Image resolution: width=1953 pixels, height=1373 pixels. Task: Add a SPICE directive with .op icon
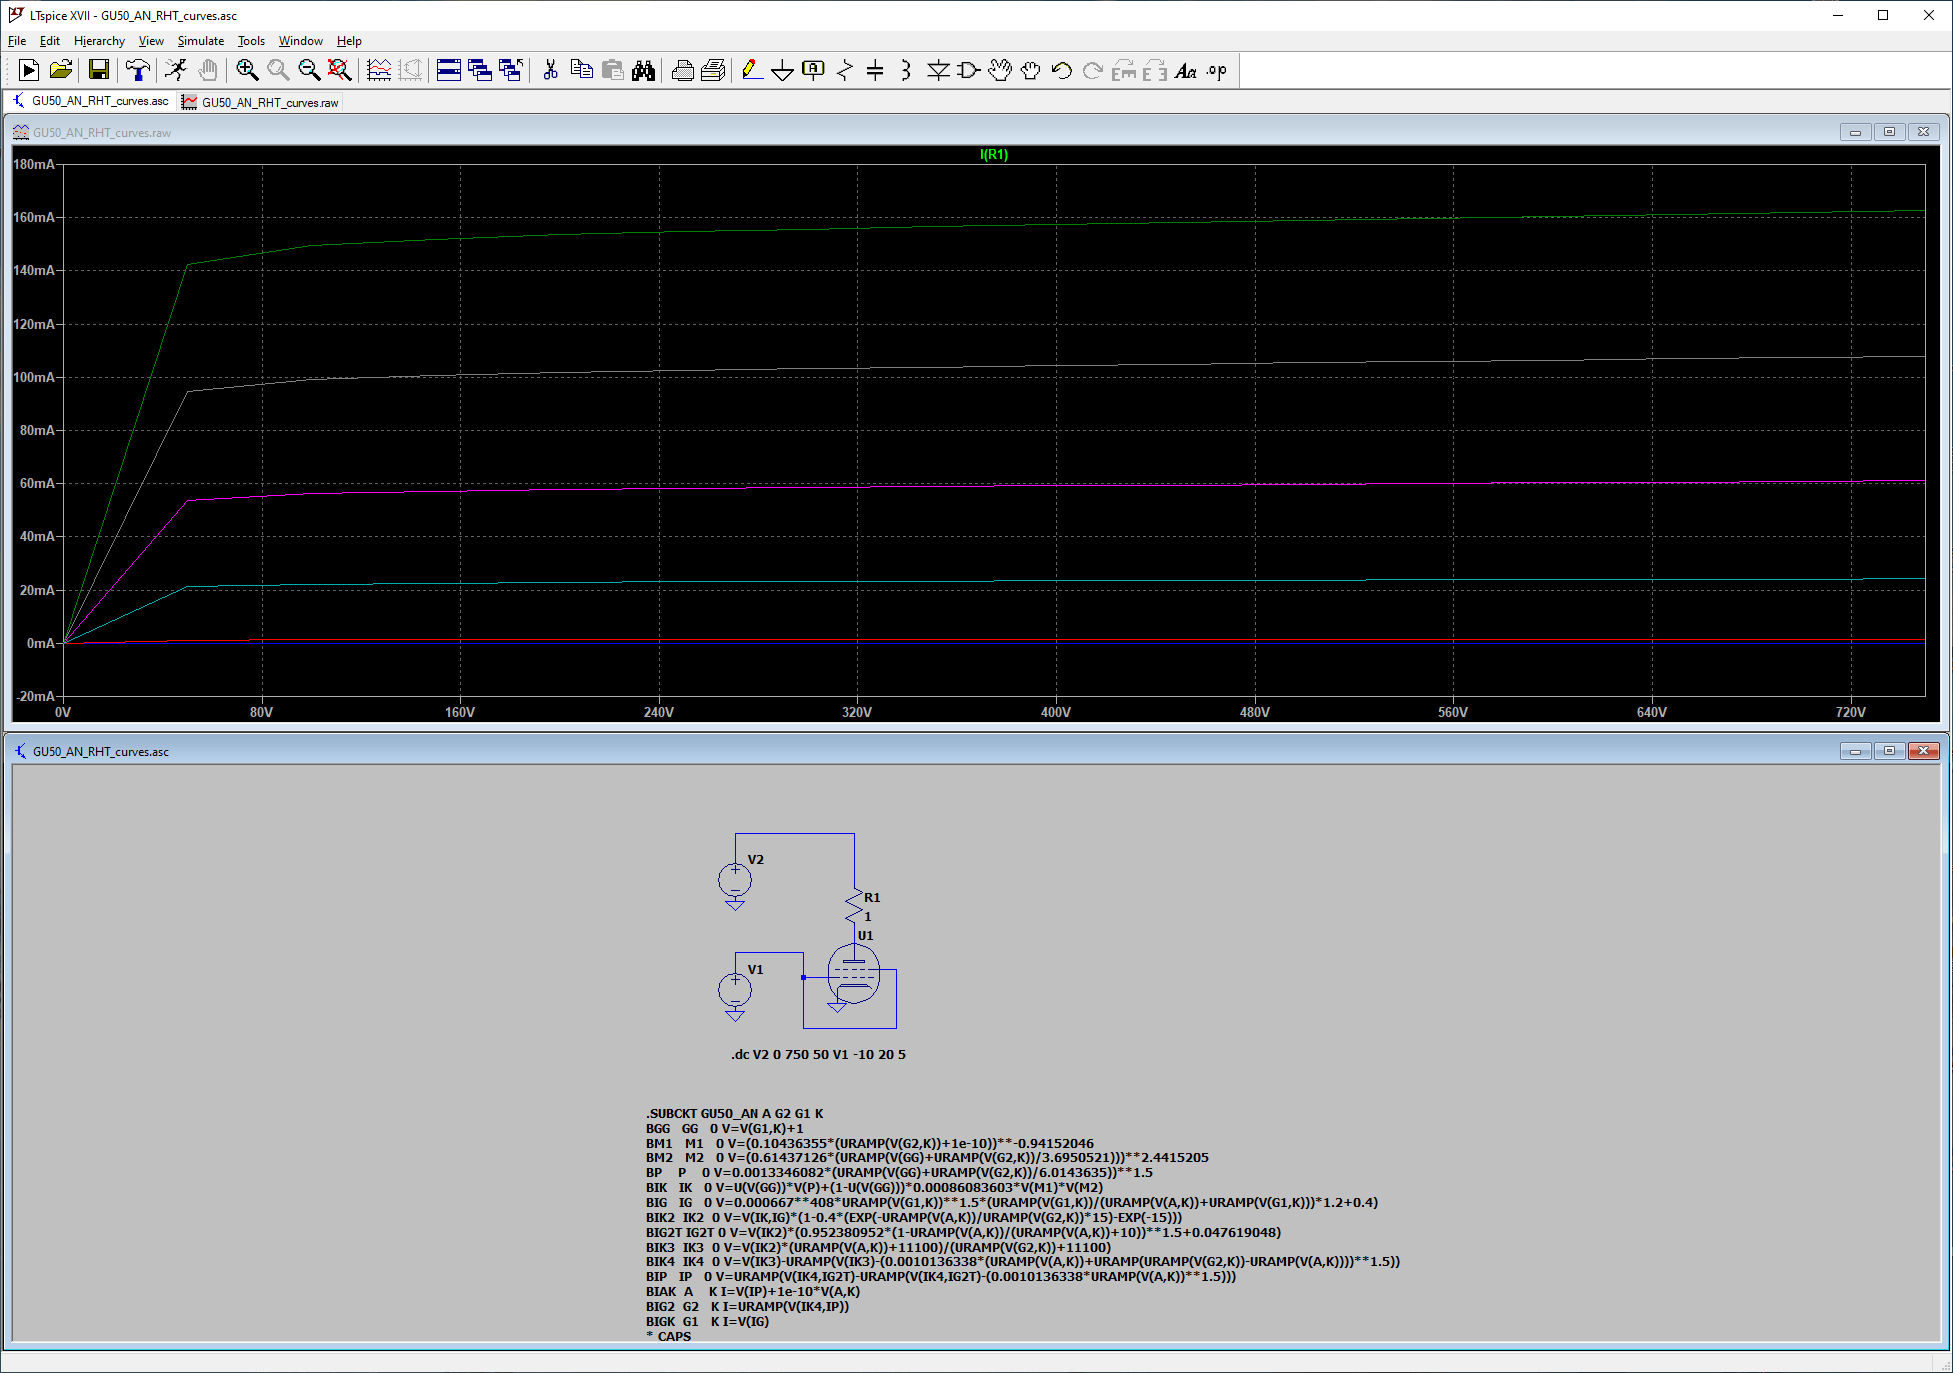tap(1217, 70)
